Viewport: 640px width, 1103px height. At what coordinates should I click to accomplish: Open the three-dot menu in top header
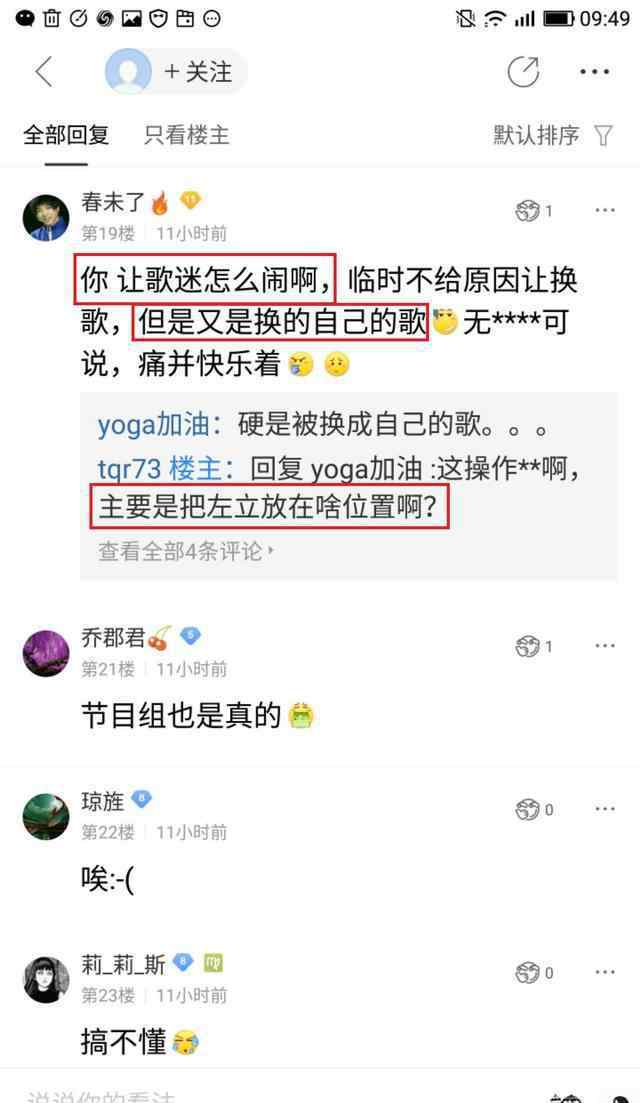[x=594, y=72]
